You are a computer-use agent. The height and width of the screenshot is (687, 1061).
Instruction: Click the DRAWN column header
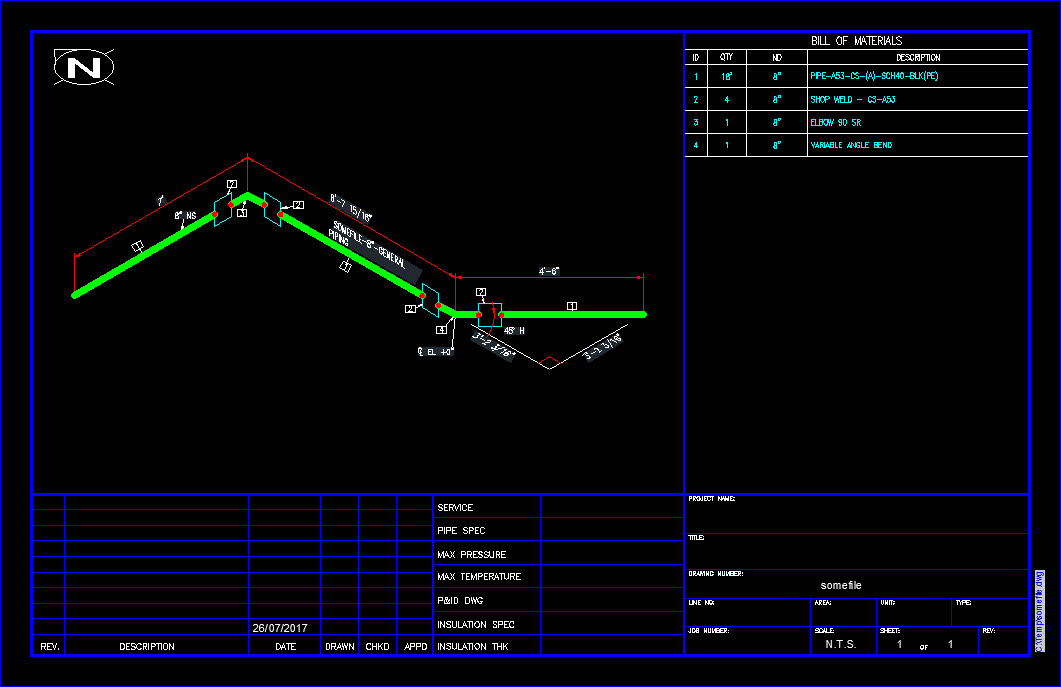(340, 646)
